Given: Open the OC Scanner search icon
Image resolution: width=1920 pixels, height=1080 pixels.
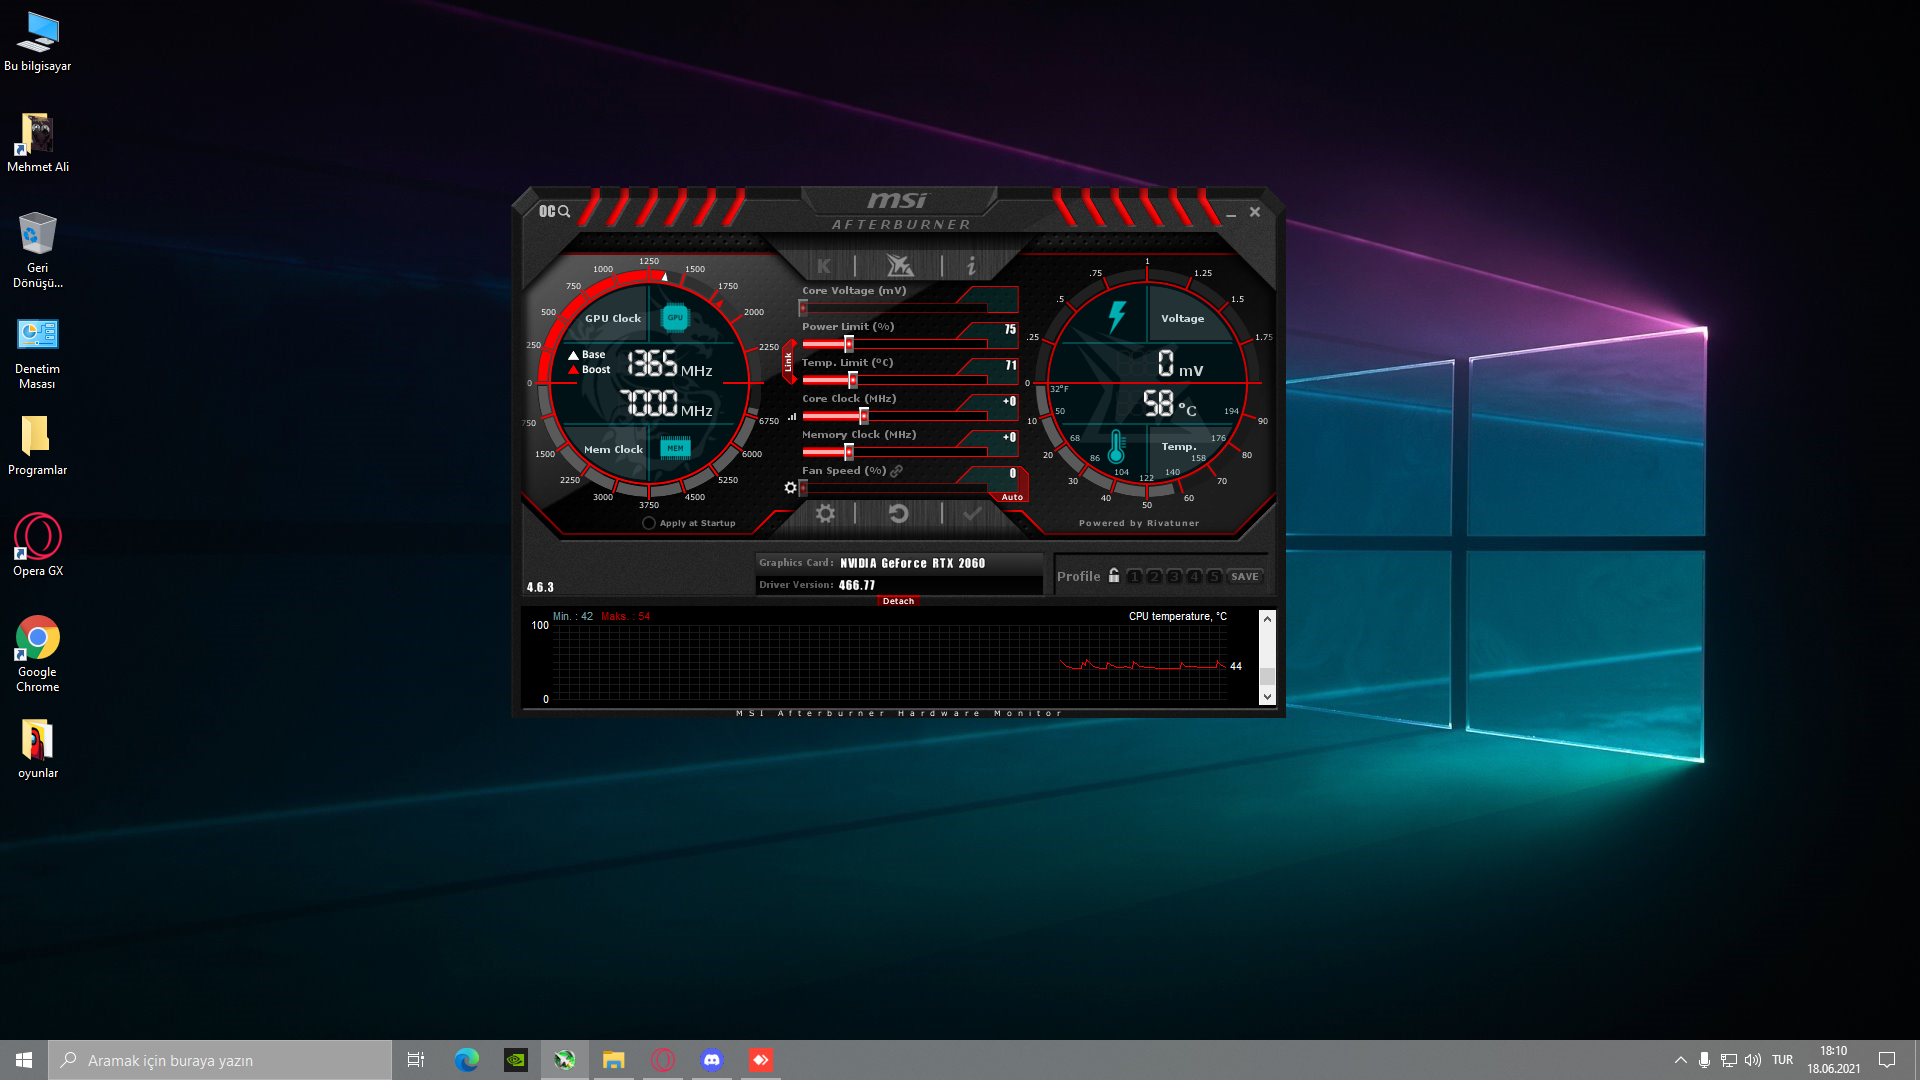Looking at the screenshot, I should [x=555, y=211].
